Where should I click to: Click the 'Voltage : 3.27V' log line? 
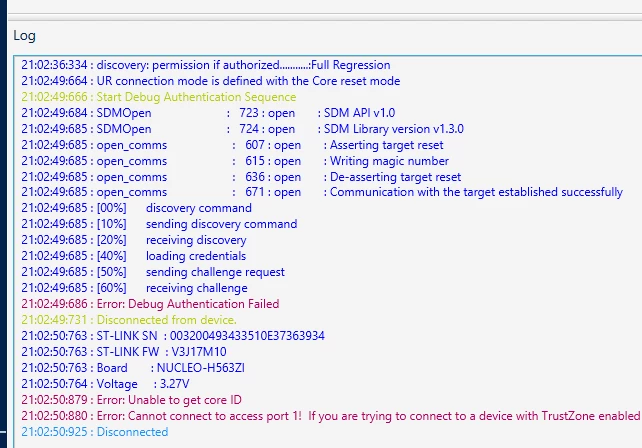(x=105, y=383)
